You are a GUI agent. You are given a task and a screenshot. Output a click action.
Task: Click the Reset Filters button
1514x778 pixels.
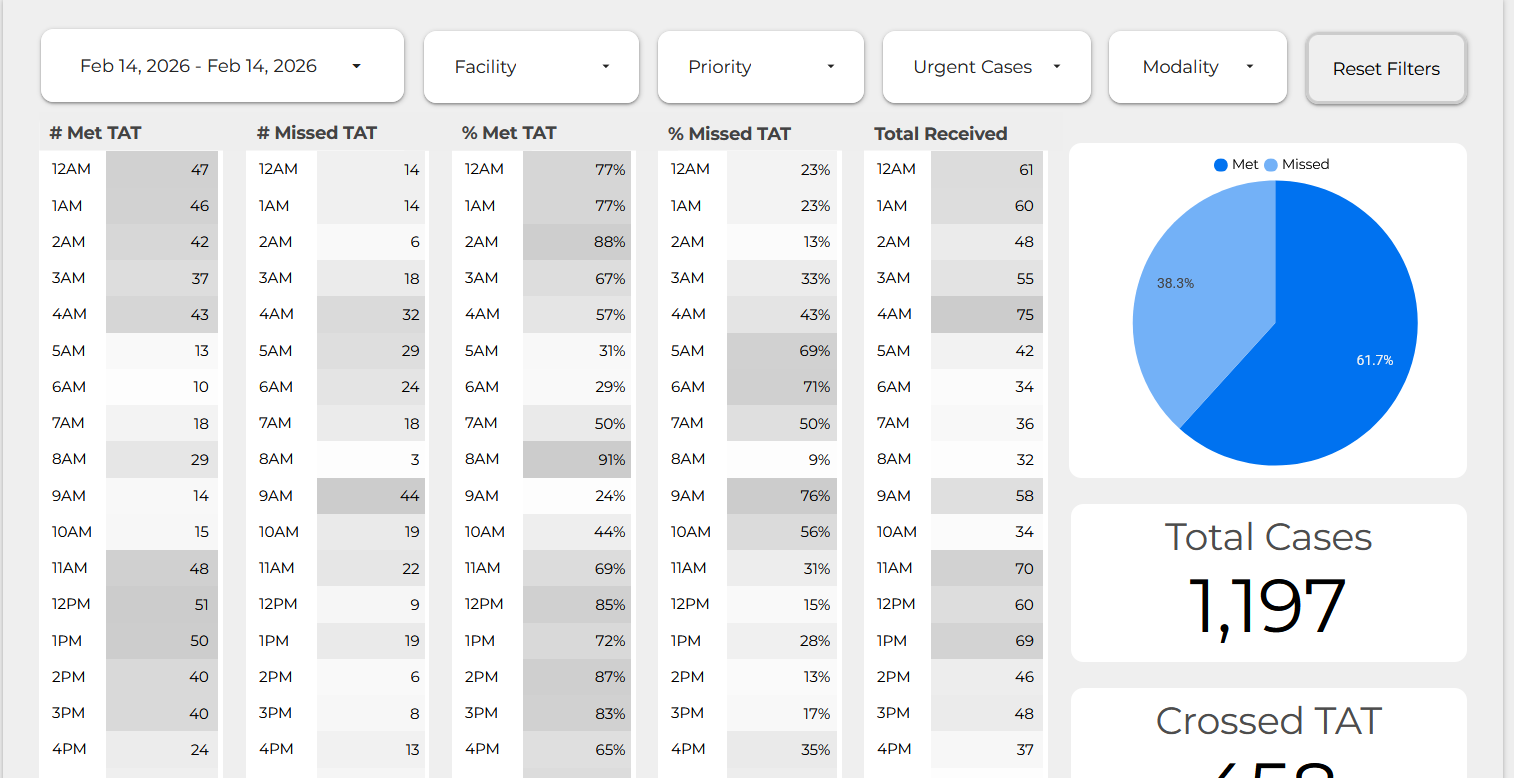click(x=1386, y=68)
